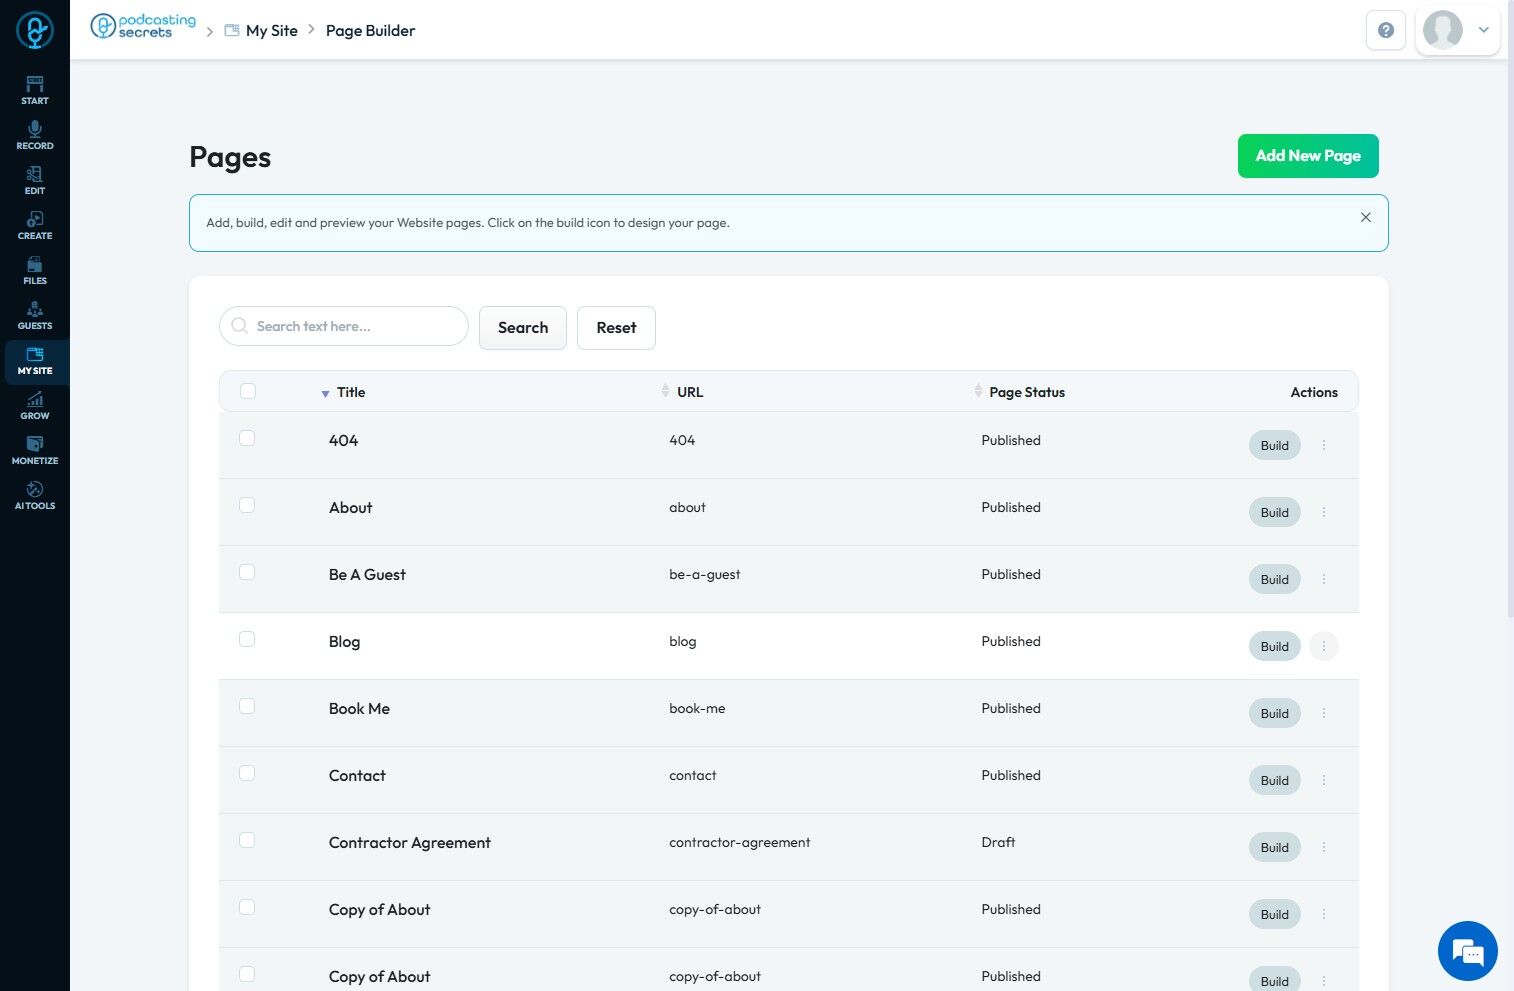The width and height of the screenshot is (1514, 991).
Task: Open the Record section in sidebar
Action: (x=35, y=135)
